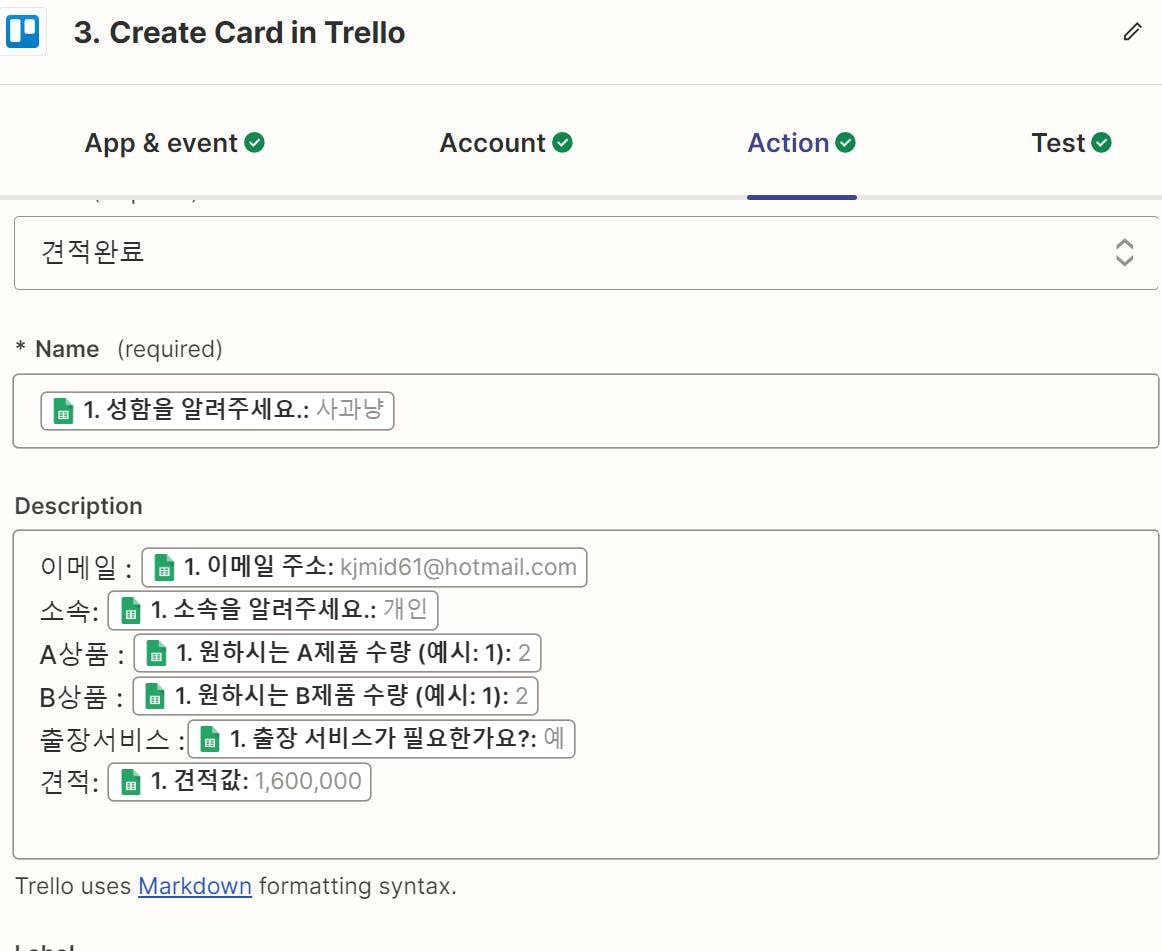Click Sheets icon beside 소속을 알려주세요 pill
This screenshot has width=1162, height=951.
[x=130, y=610]
